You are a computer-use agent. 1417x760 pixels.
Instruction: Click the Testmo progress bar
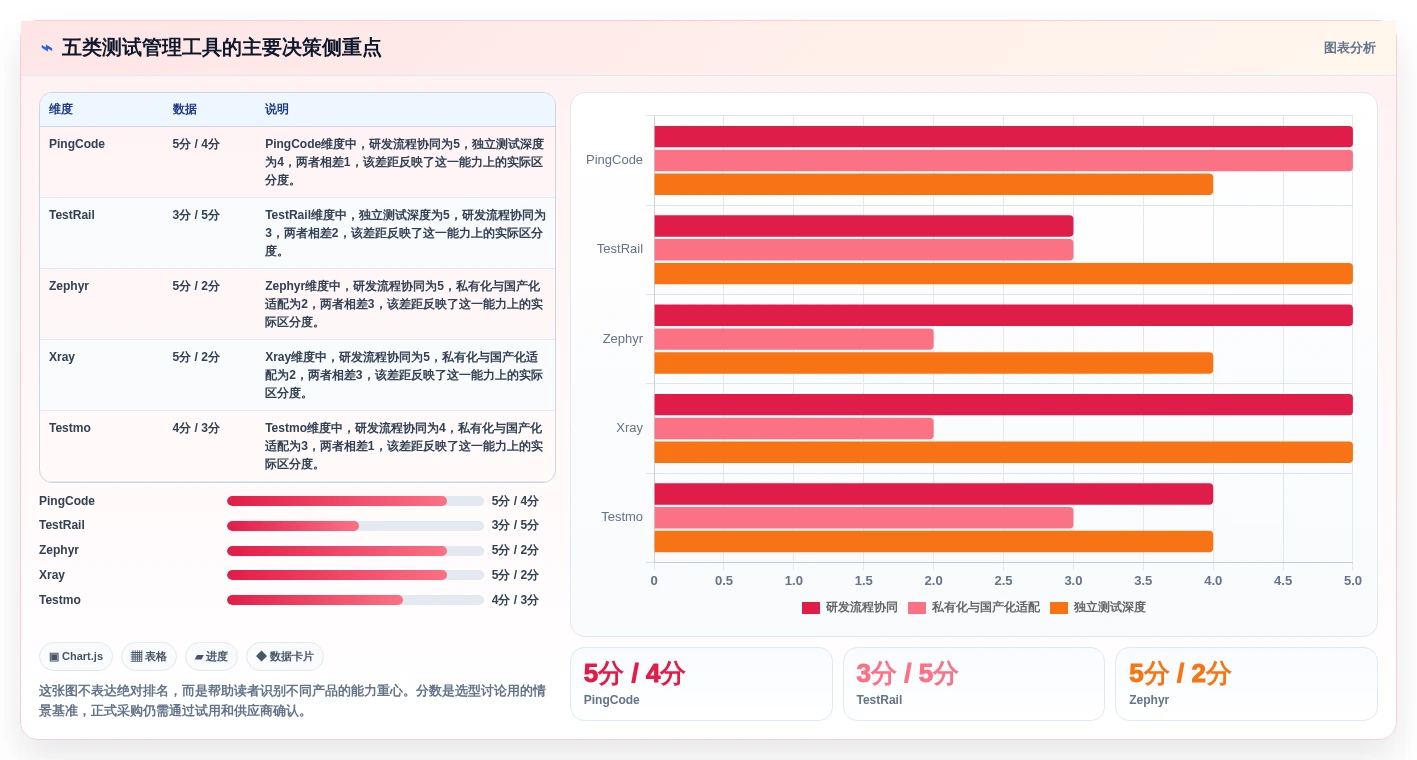point(355,600)
